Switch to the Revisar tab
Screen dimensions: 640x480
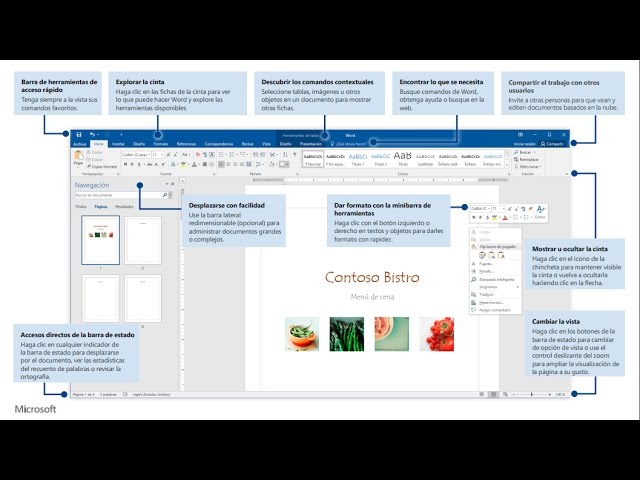[247, 144]
